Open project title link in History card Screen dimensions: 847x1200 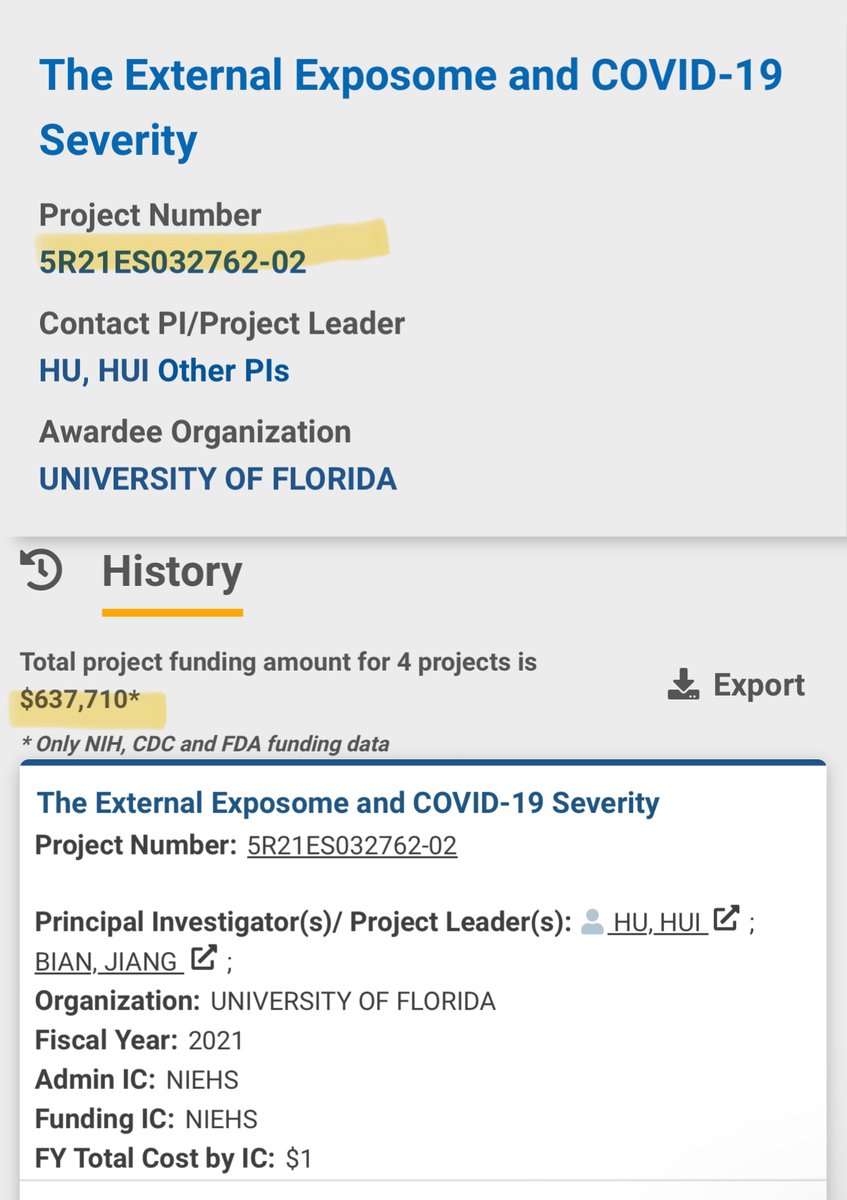(x=347, y=803)
